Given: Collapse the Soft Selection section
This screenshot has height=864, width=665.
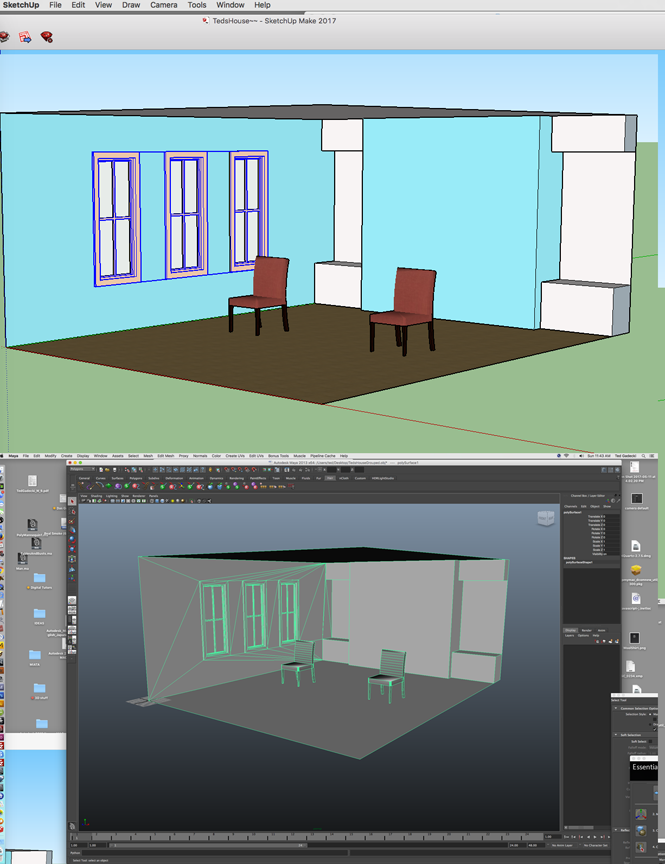Looking at the screenshot, I should (615, 735).
